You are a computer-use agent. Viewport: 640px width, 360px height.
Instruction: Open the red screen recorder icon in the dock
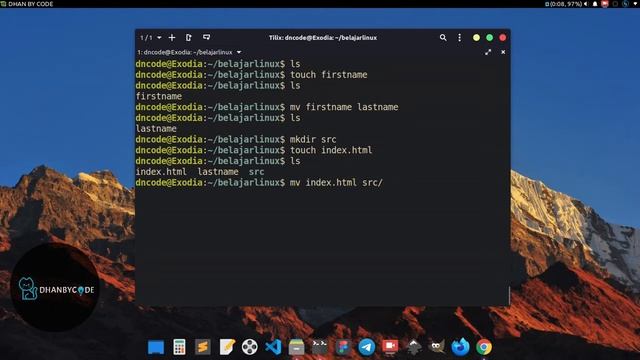(390, 347)
